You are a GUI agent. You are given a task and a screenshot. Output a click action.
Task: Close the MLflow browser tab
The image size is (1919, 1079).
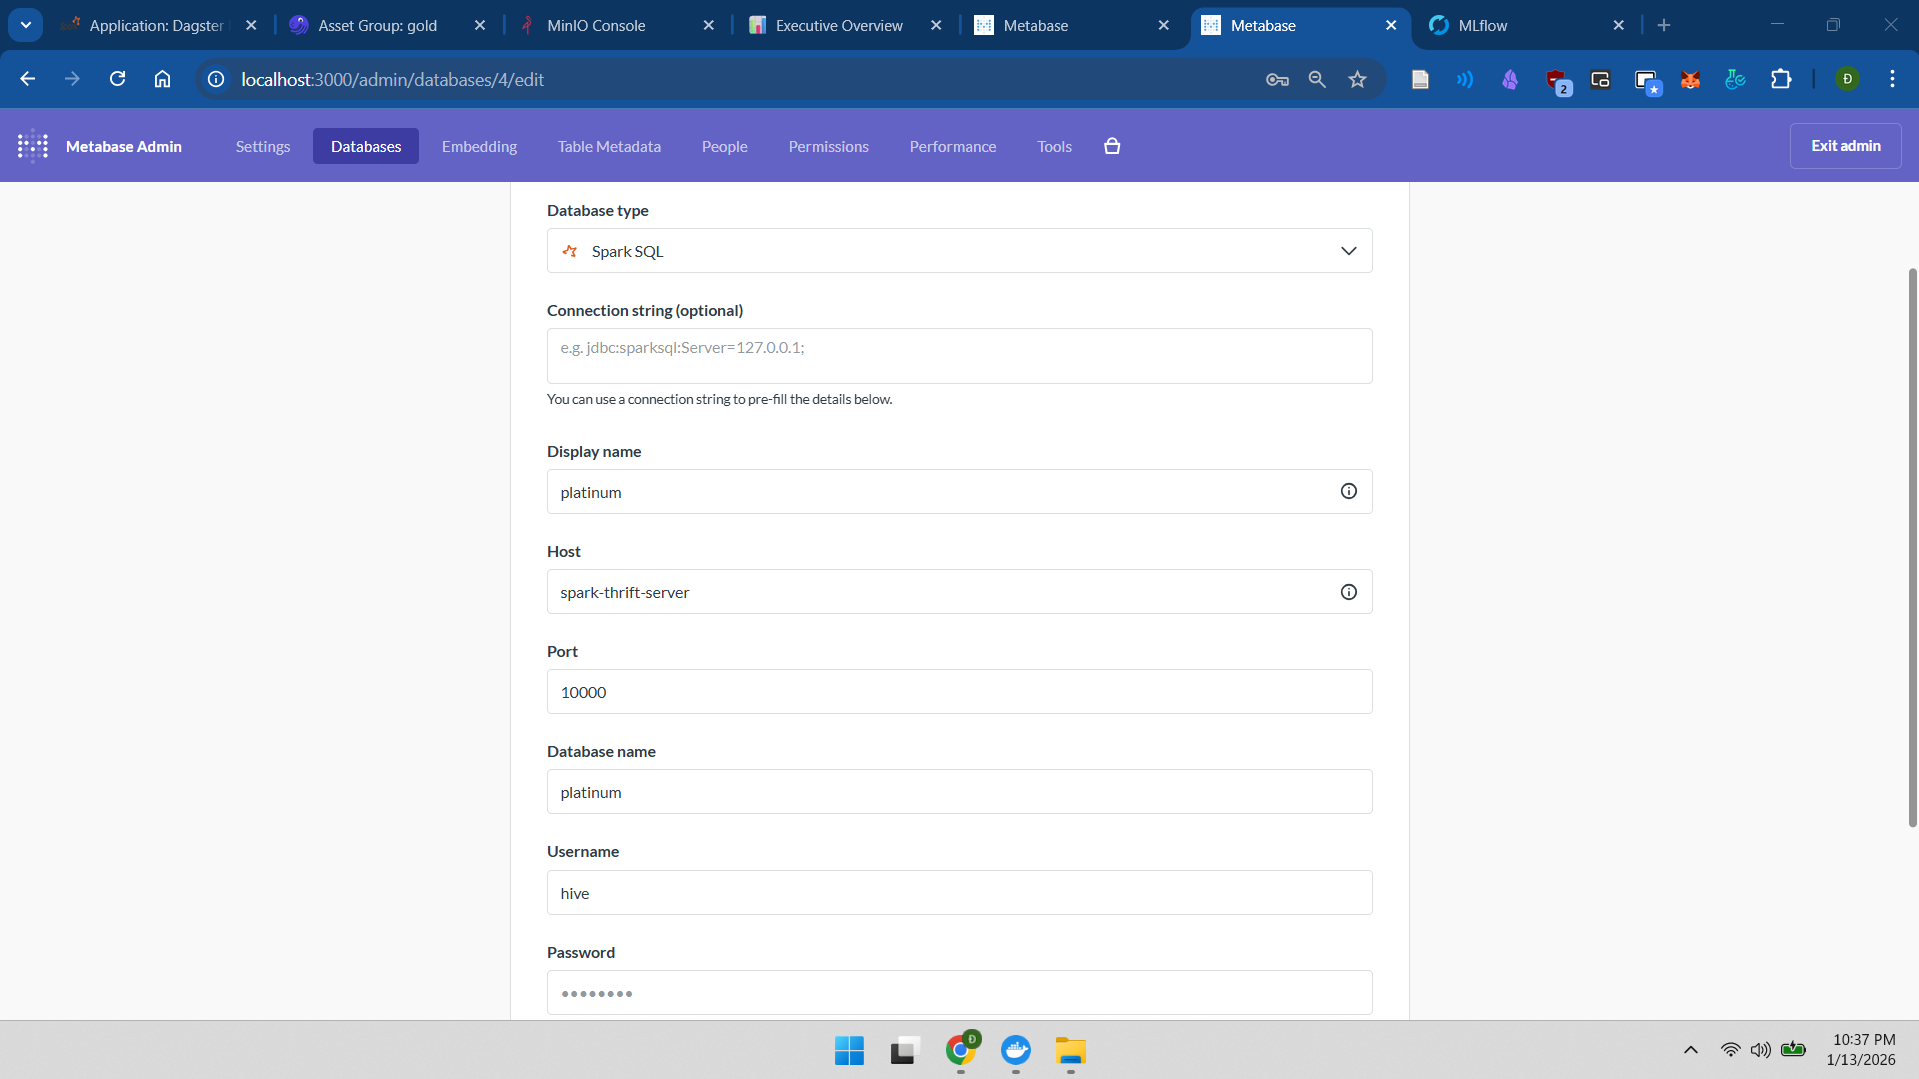click(x=1618, y=25)
